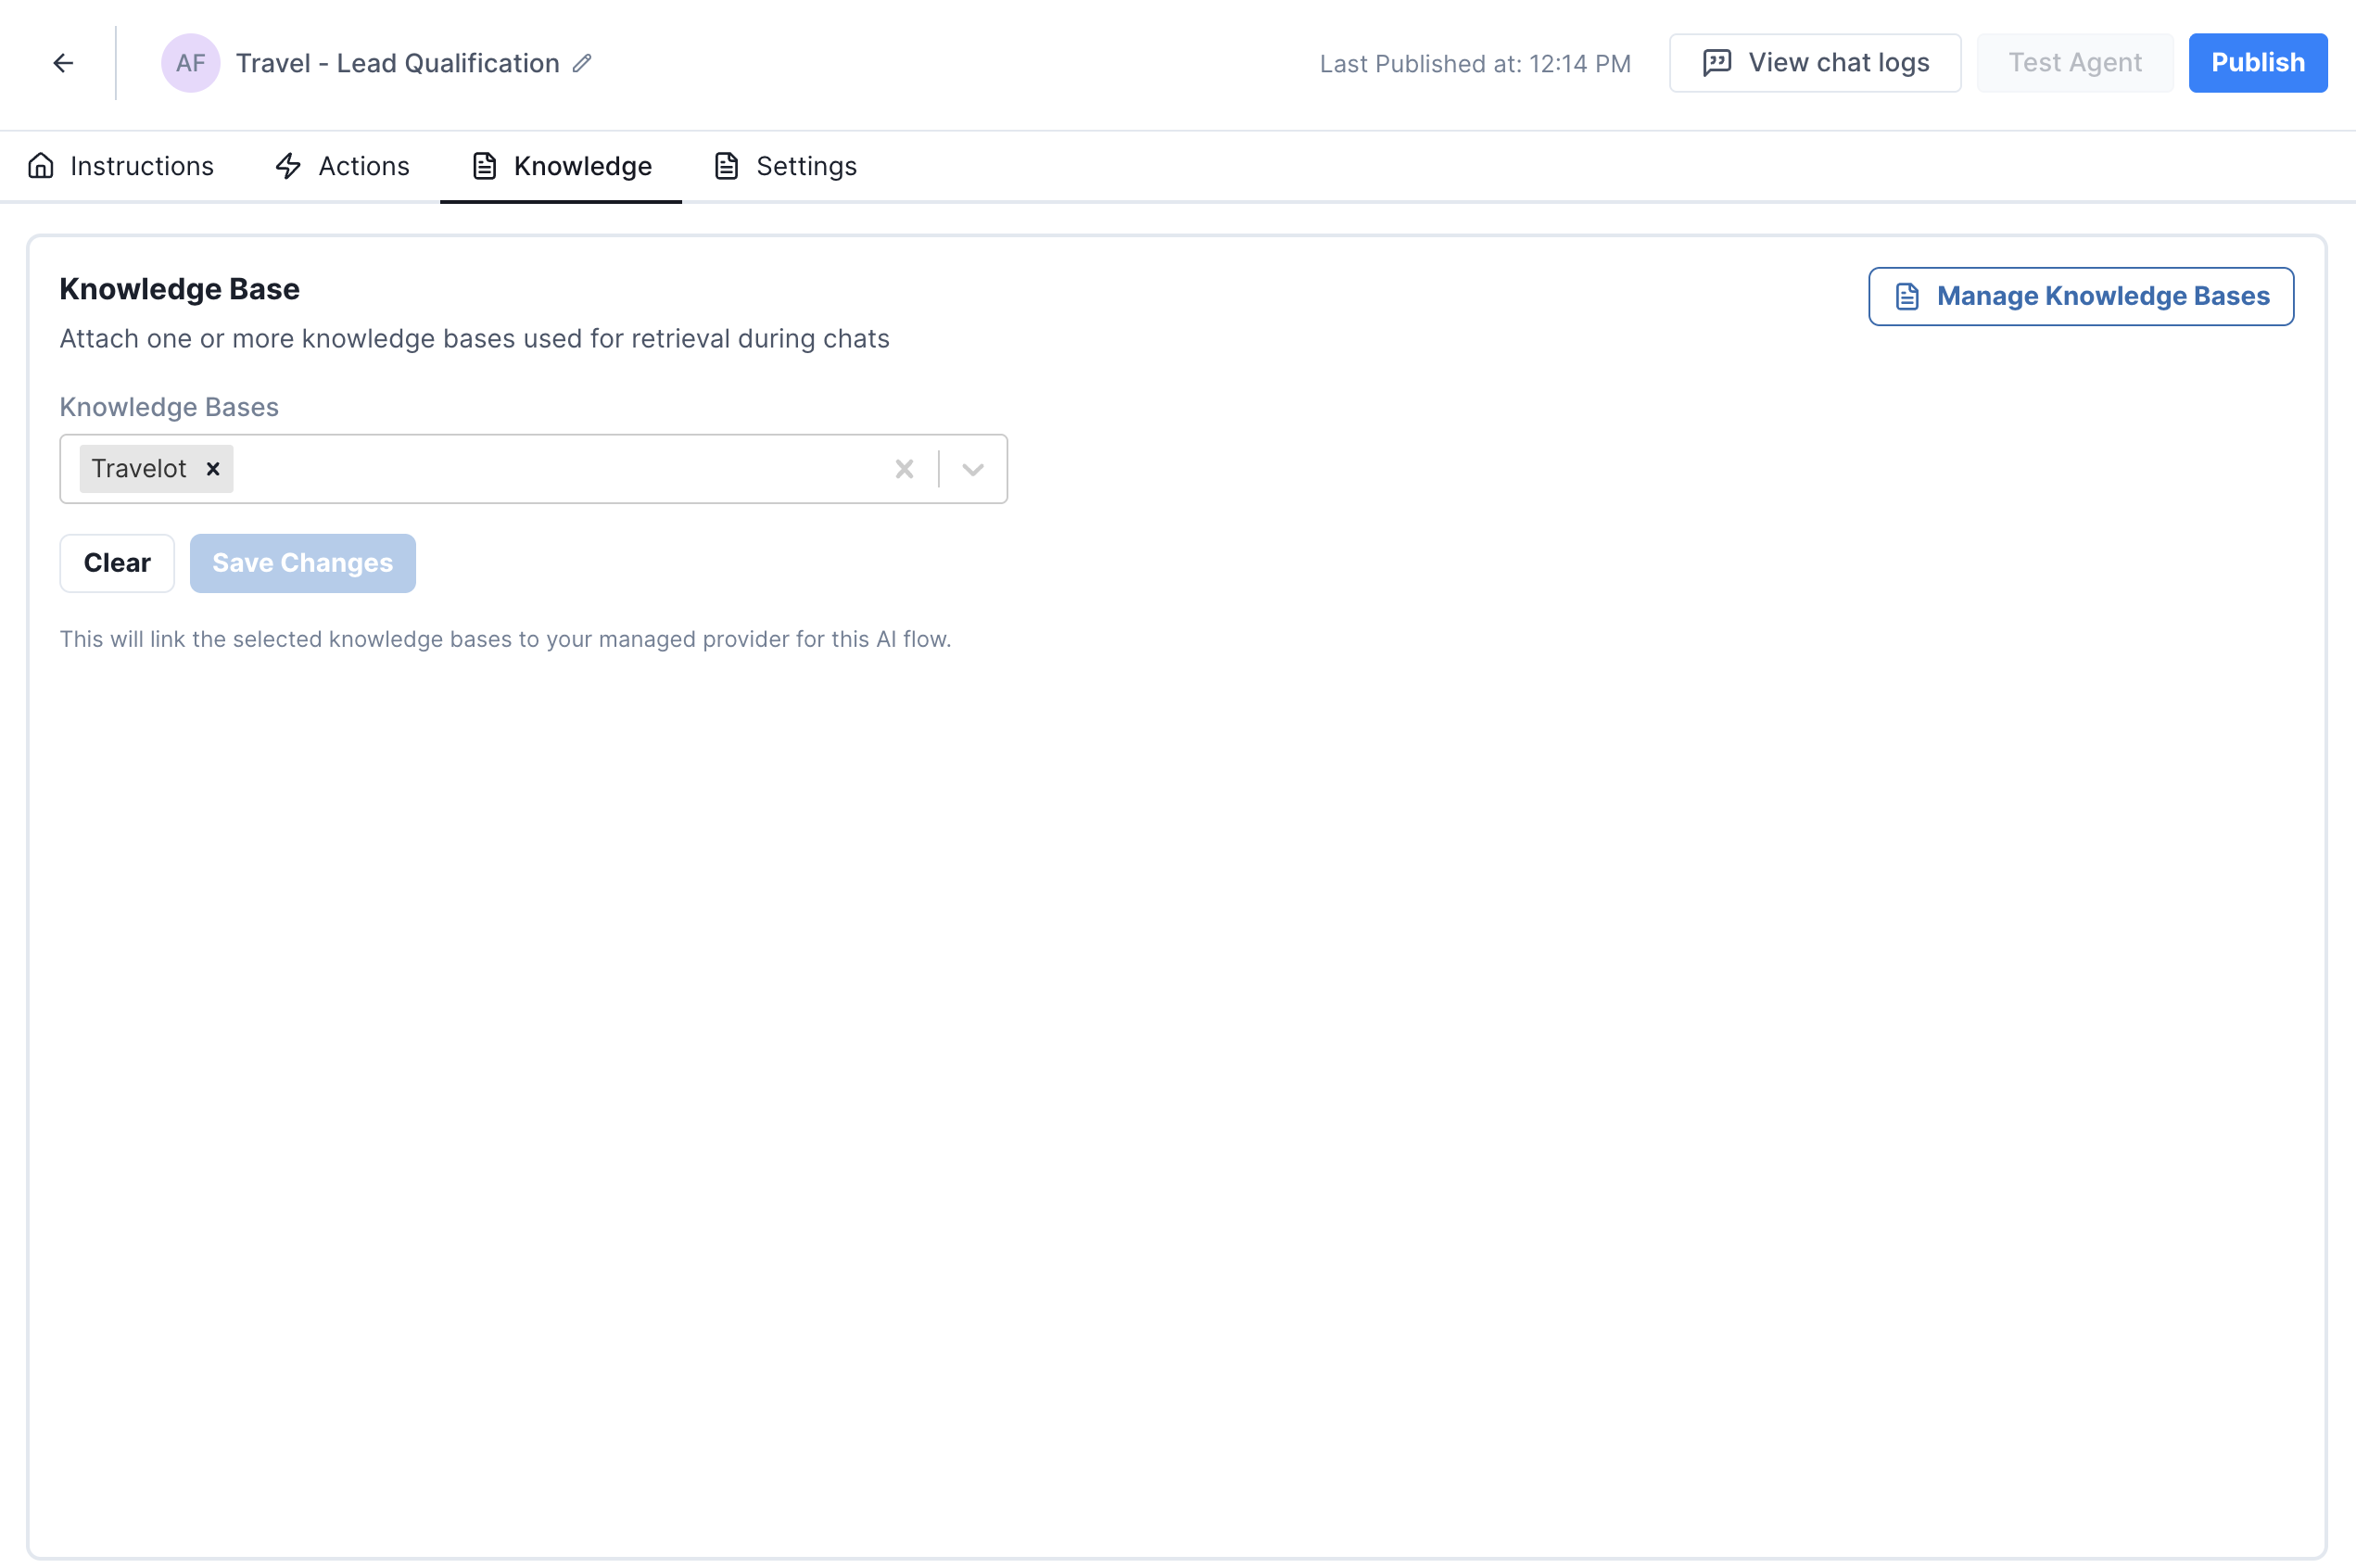Click Save Changes button
This screenshot has width=2356, height=1568.
pyautogui.click(x=302, y=563)
